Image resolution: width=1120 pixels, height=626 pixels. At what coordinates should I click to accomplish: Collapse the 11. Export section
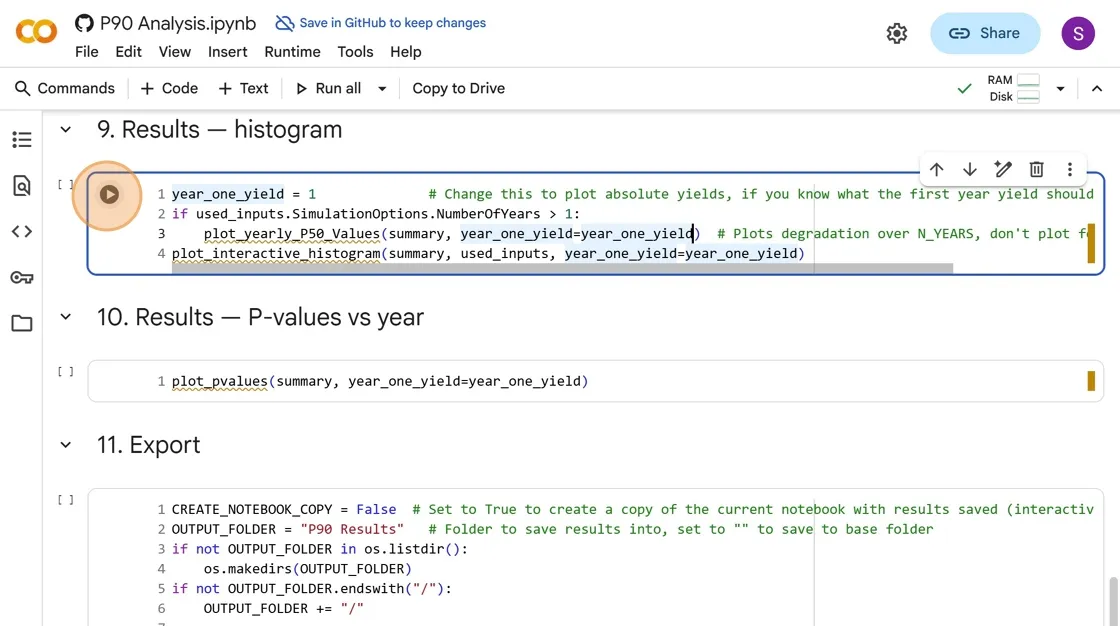(x=66, y=445)
